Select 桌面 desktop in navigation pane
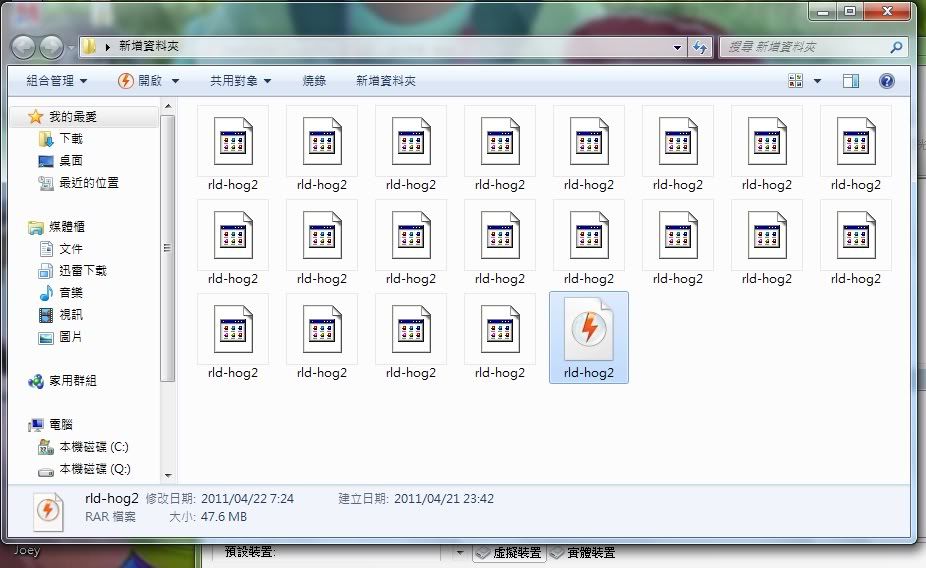 coord(70,161)
